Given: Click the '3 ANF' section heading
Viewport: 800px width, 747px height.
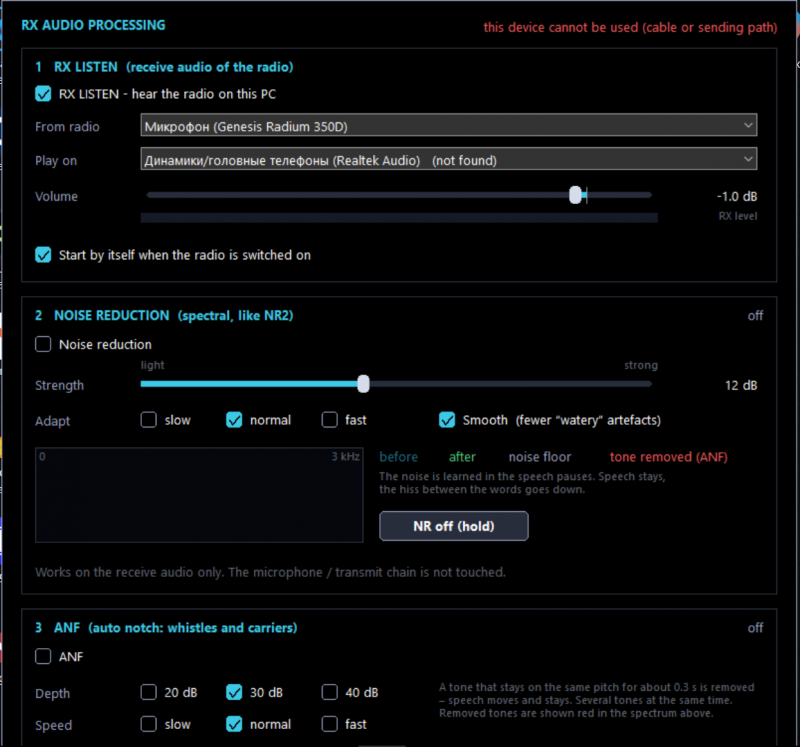Looking at the screenshot, I should 166,628.
